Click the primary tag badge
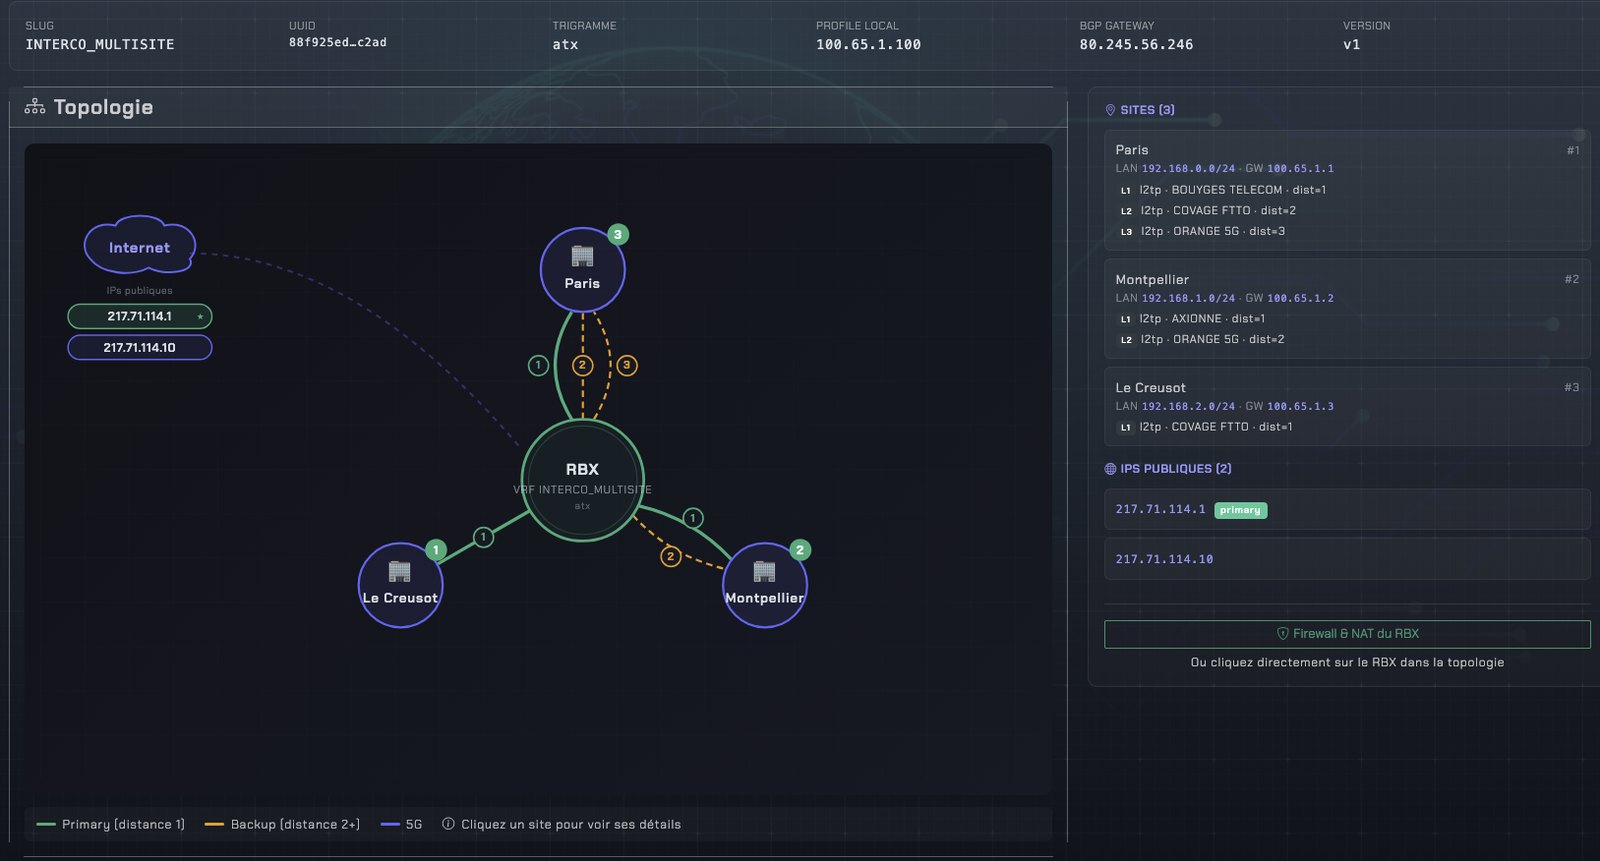 click(1240, 510)
